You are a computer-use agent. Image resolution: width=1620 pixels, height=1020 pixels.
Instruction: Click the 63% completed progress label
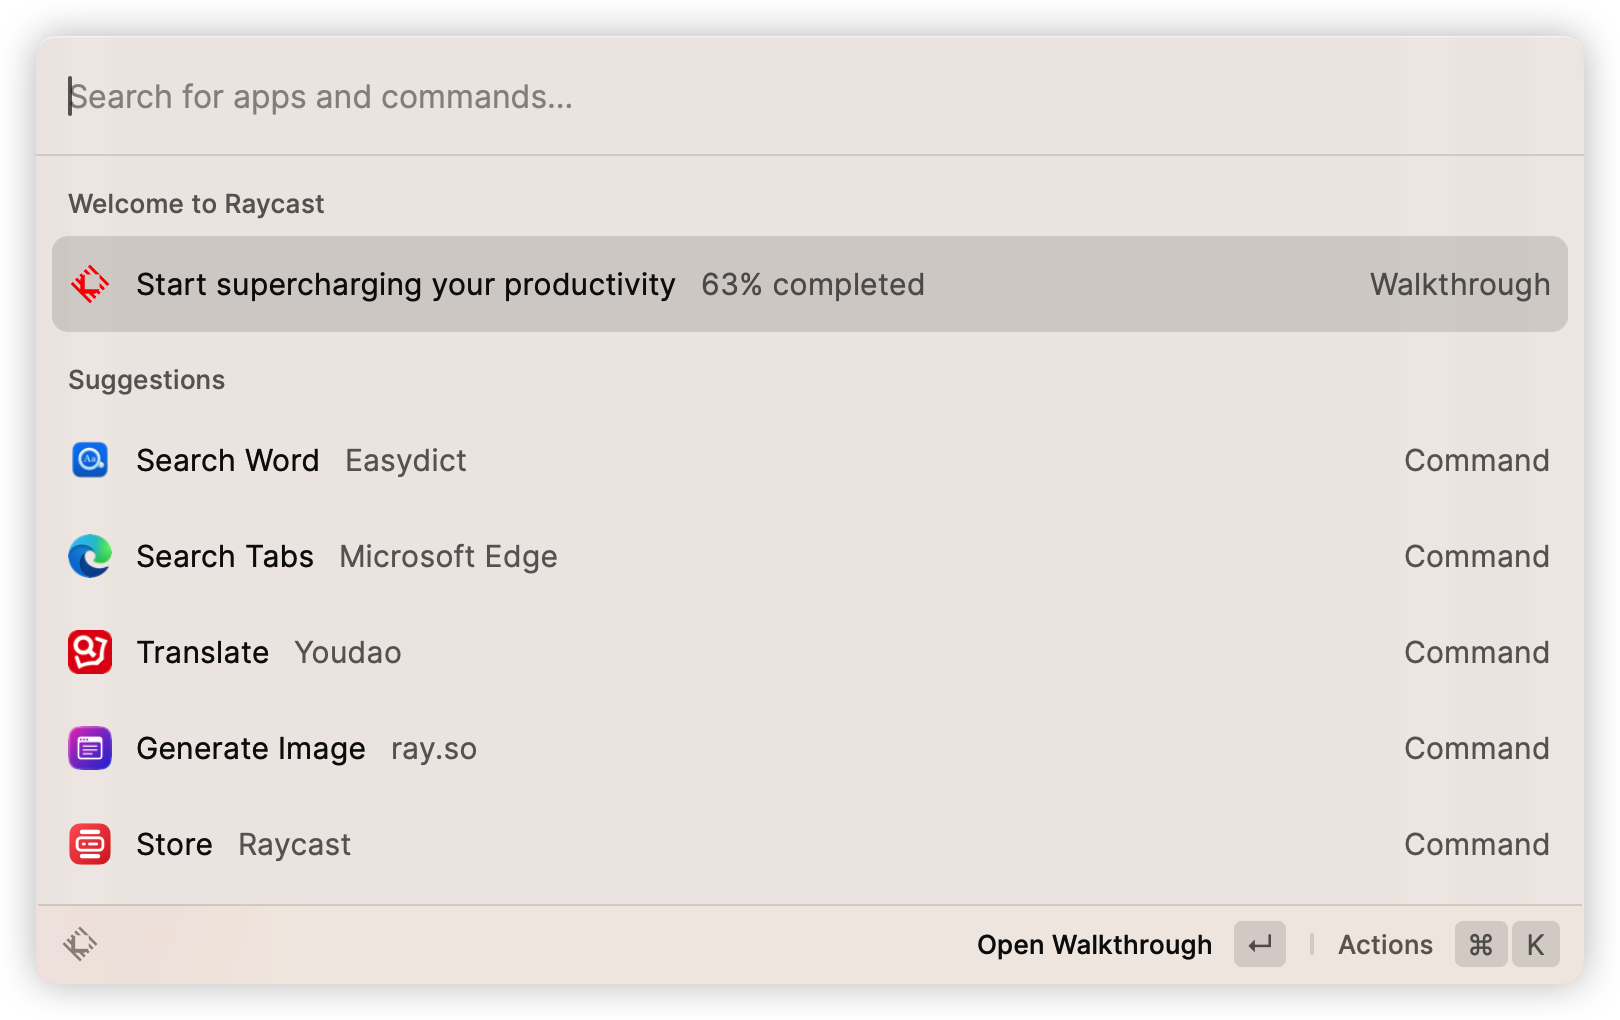[x=812, y=285]
